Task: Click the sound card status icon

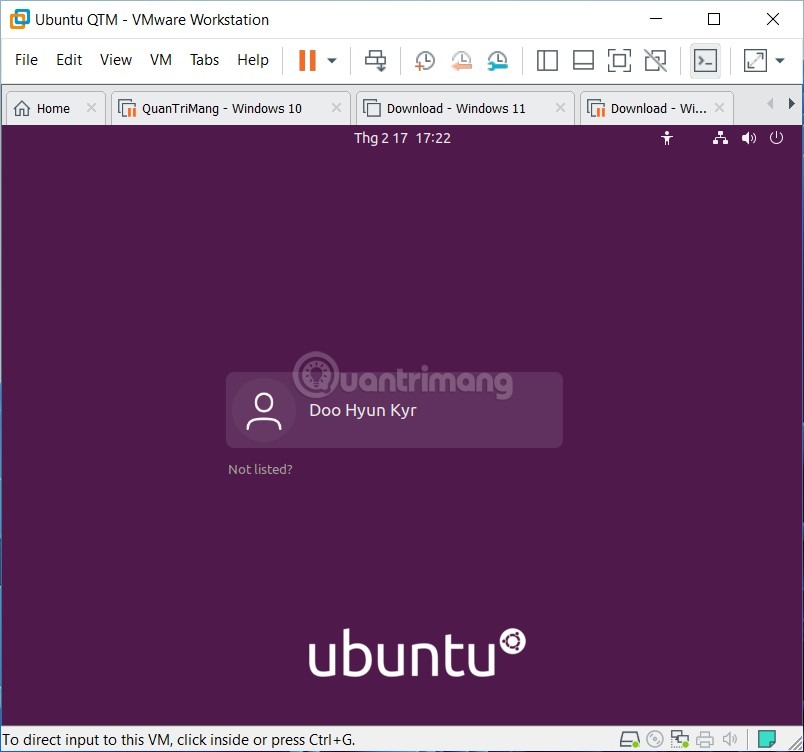Action: click(730, 739)
